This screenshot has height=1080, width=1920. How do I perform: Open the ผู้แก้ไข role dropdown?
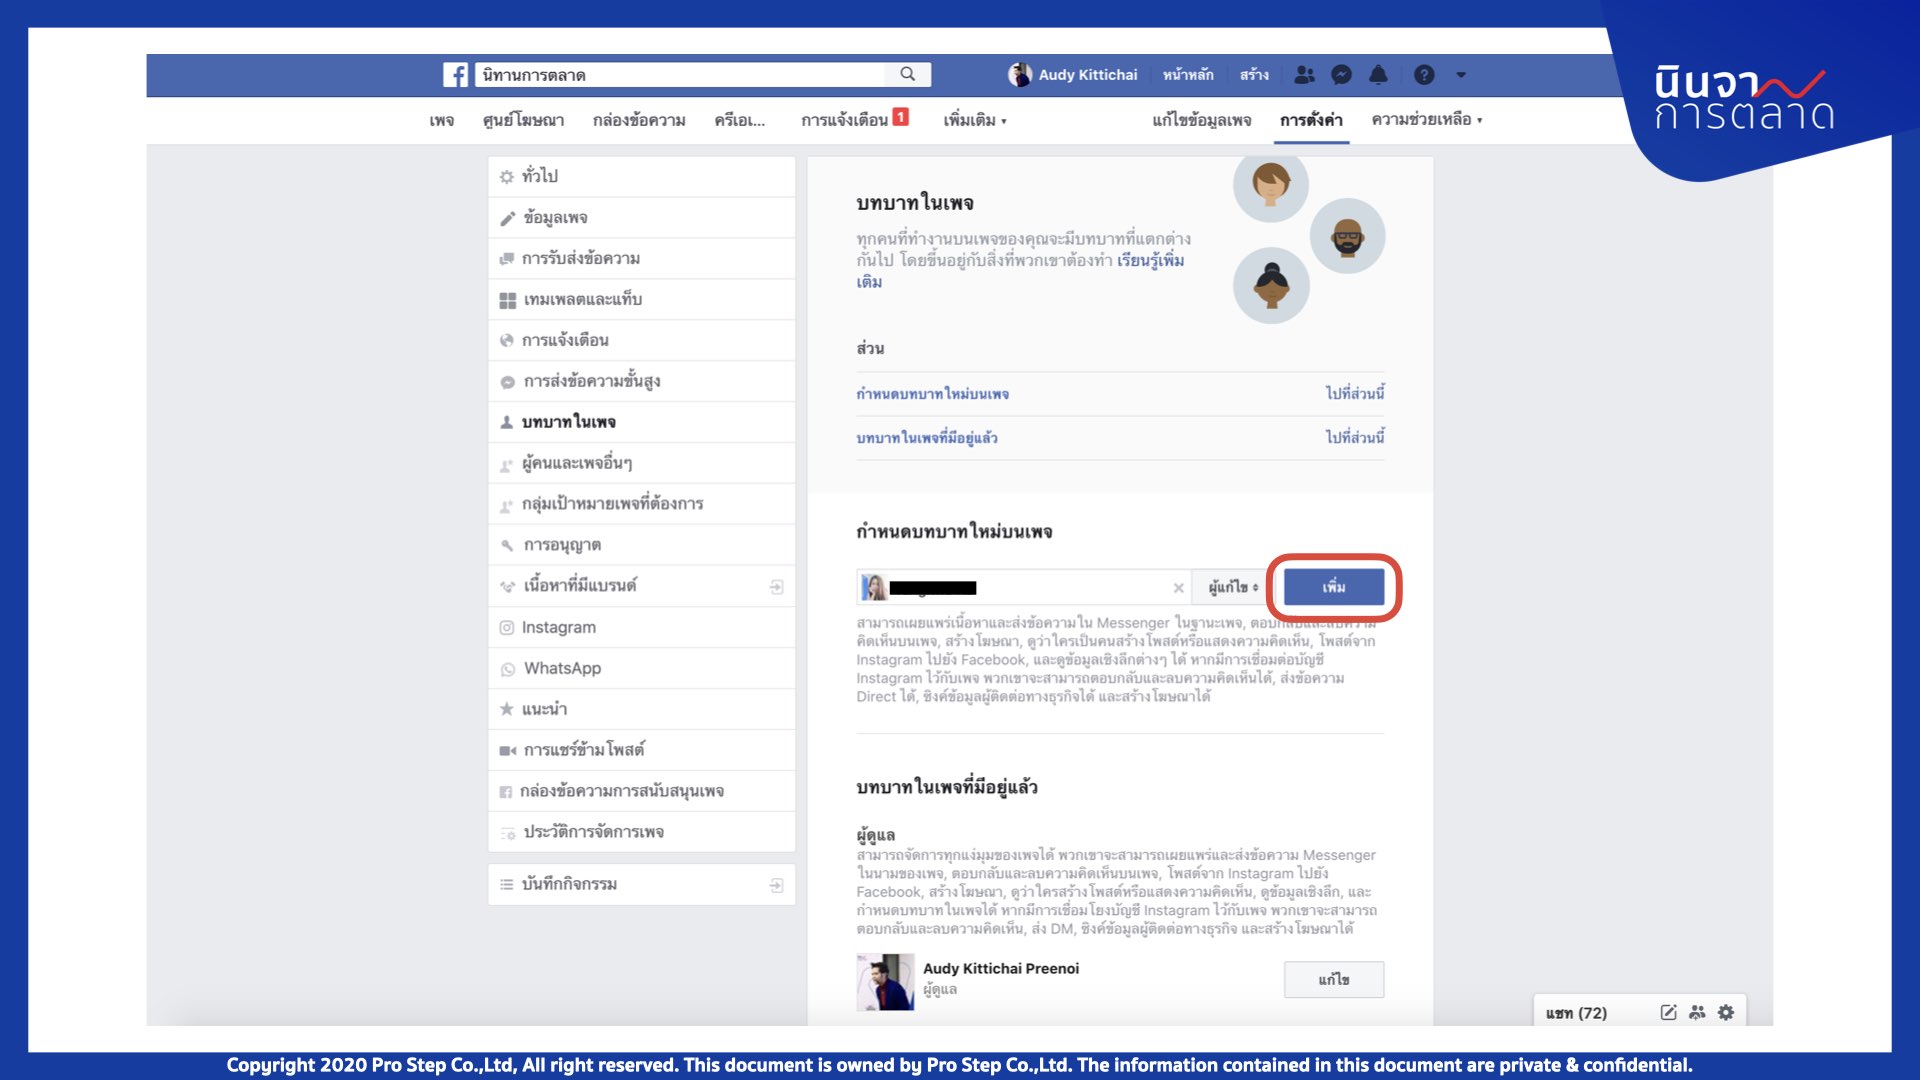tap(1233, 587)
